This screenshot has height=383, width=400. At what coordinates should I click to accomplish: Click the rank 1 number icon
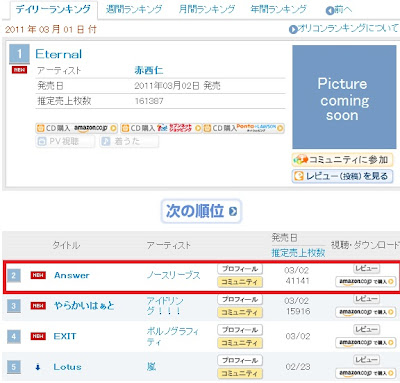19,53
